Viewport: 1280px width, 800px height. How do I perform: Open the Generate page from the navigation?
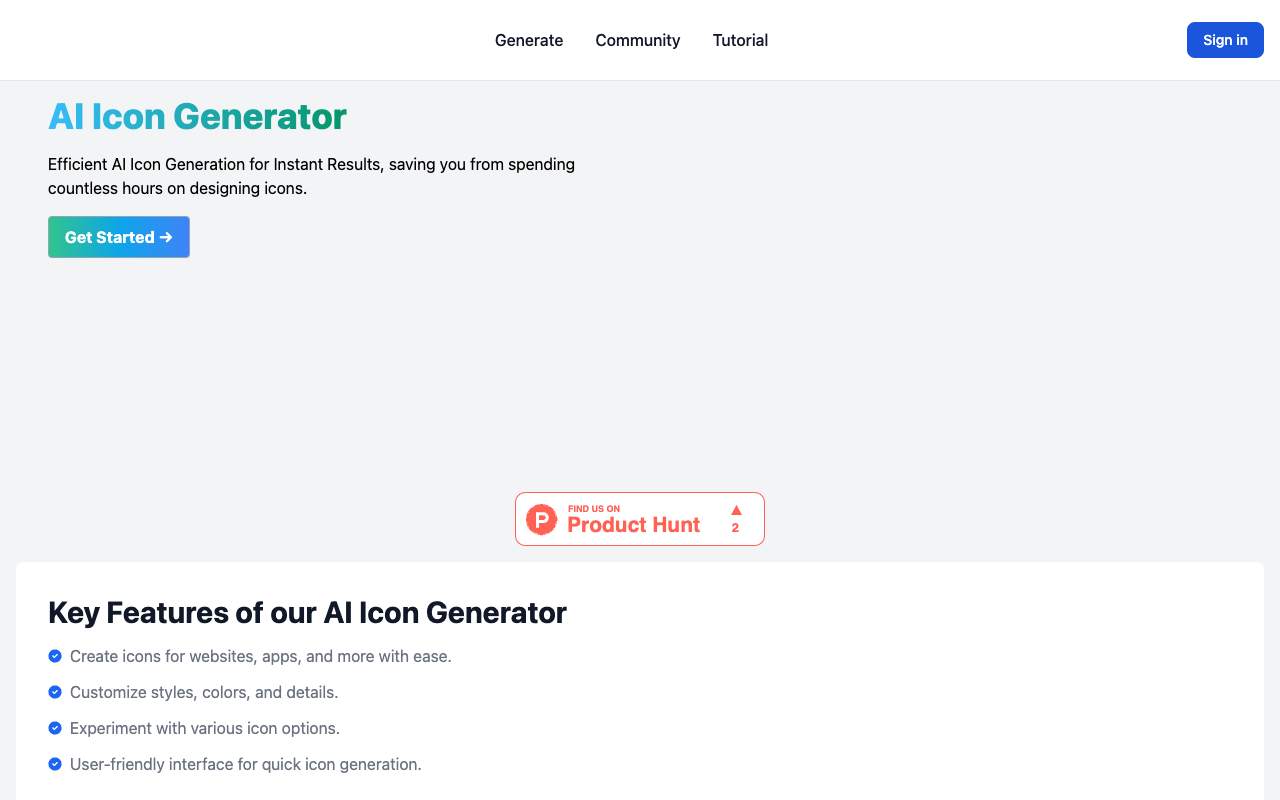[529, 40]
